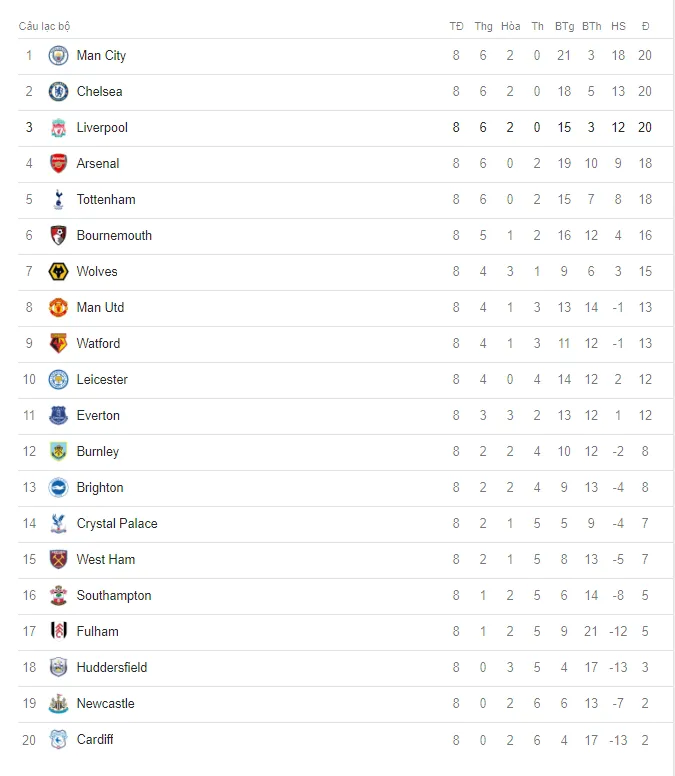Click the Câu lạc bộ column header

(45, 26)
